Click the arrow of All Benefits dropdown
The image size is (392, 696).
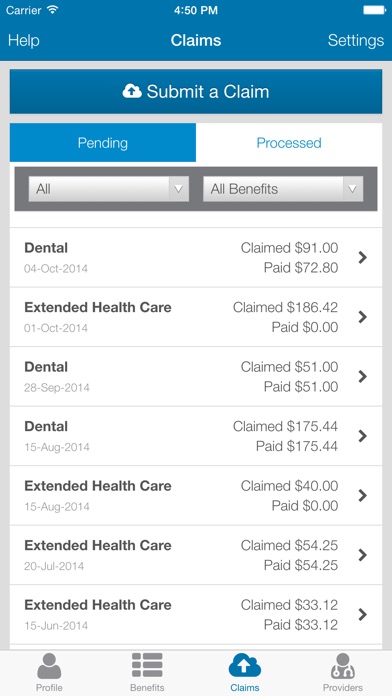pyautogui.click(x=352, y=189)
